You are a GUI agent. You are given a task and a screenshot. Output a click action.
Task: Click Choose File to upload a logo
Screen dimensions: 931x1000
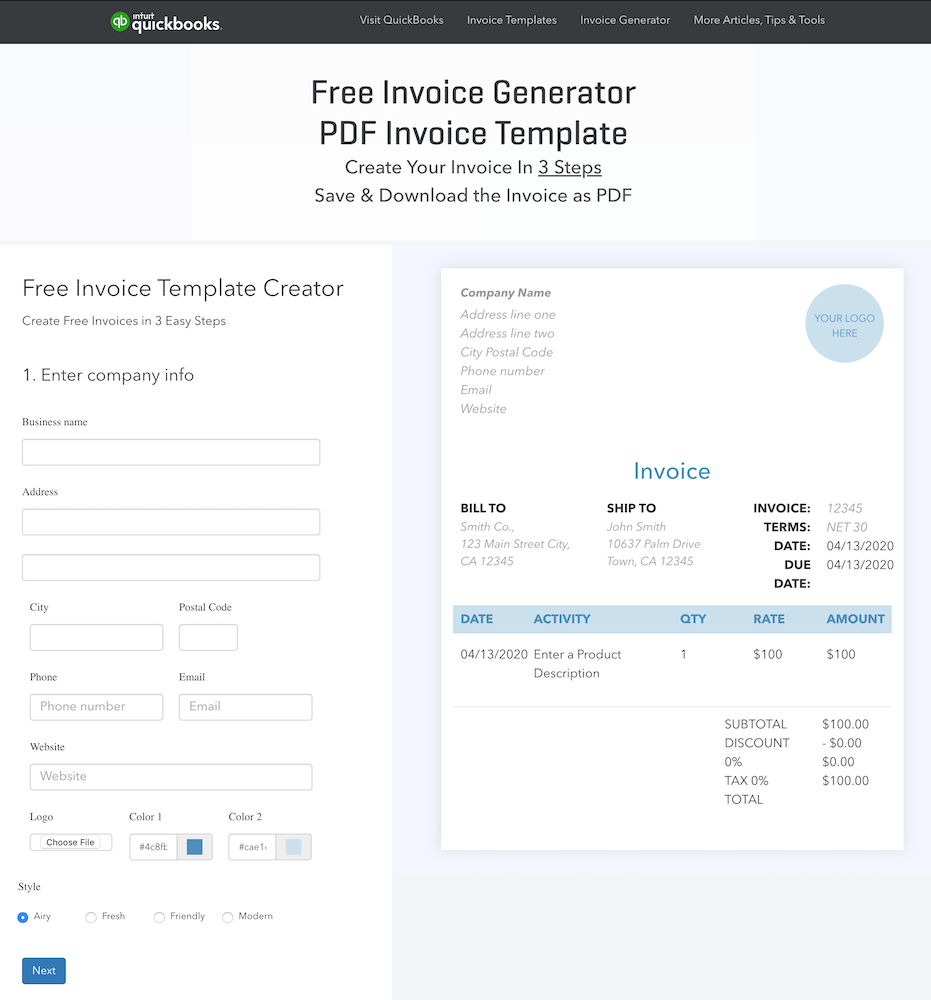[x=70, y=841]
